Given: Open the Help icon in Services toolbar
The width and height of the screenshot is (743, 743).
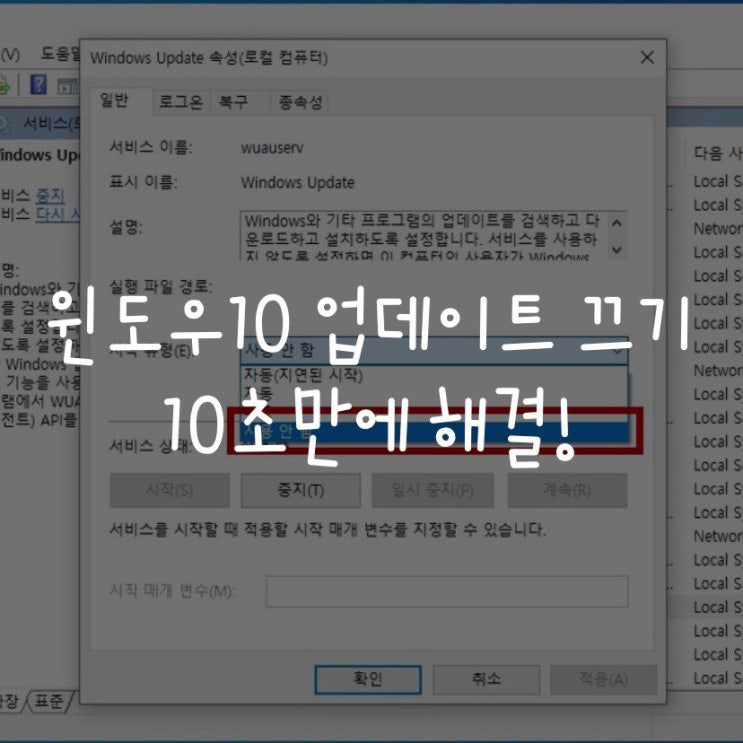Looking at the screenshot, I should coord(38,85).
